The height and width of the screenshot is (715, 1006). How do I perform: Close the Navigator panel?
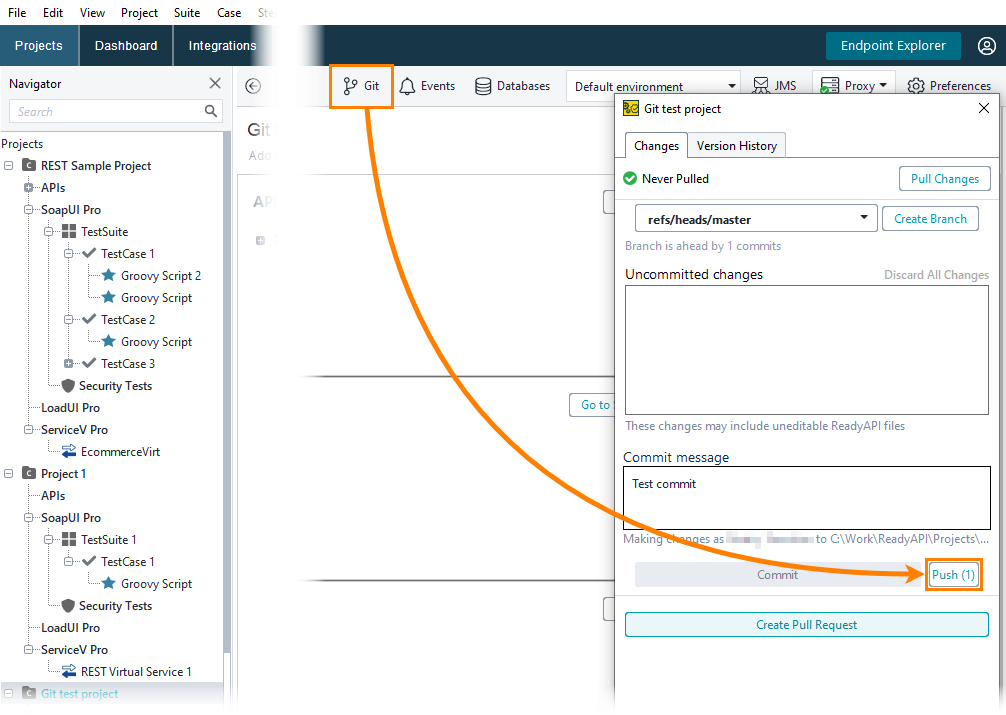pos(215,83)
